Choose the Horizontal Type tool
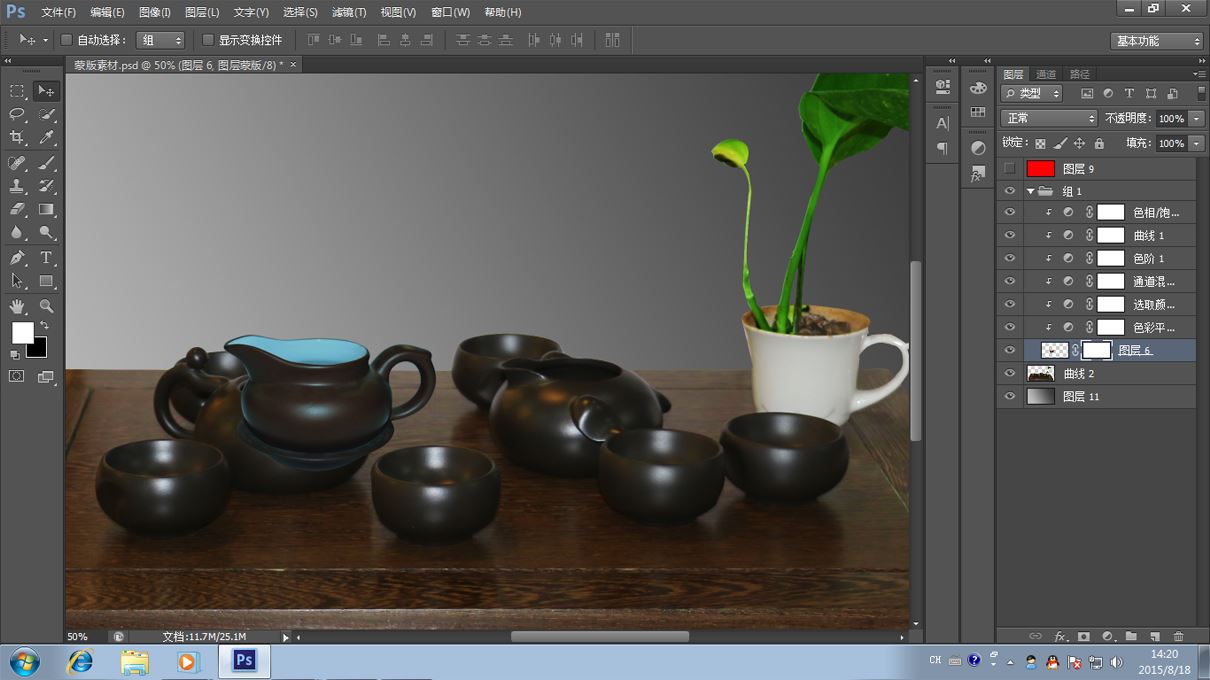The image size is (1210, 680). 46,258
